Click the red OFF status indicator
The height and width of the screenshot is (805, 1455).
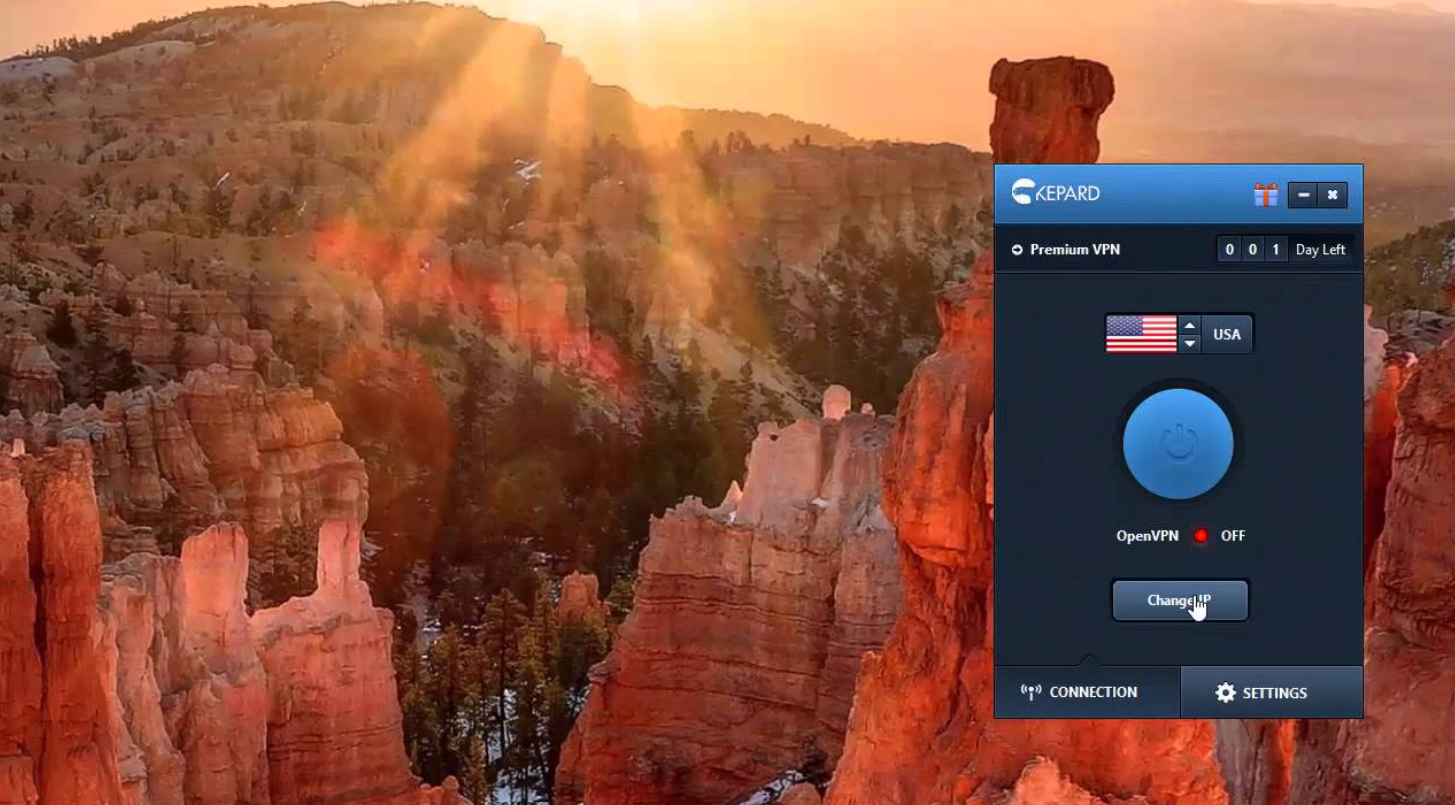pos(1201,536)
